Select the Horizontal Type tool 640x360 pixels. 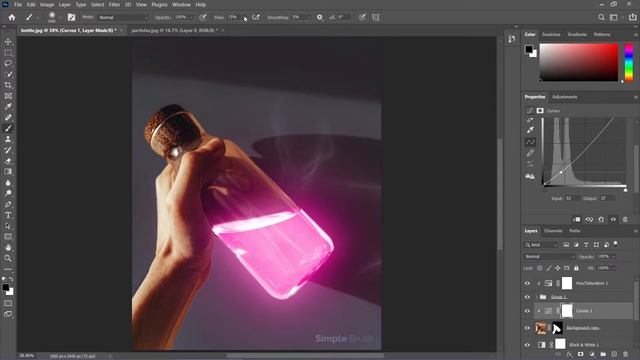[x=8, y=215]
